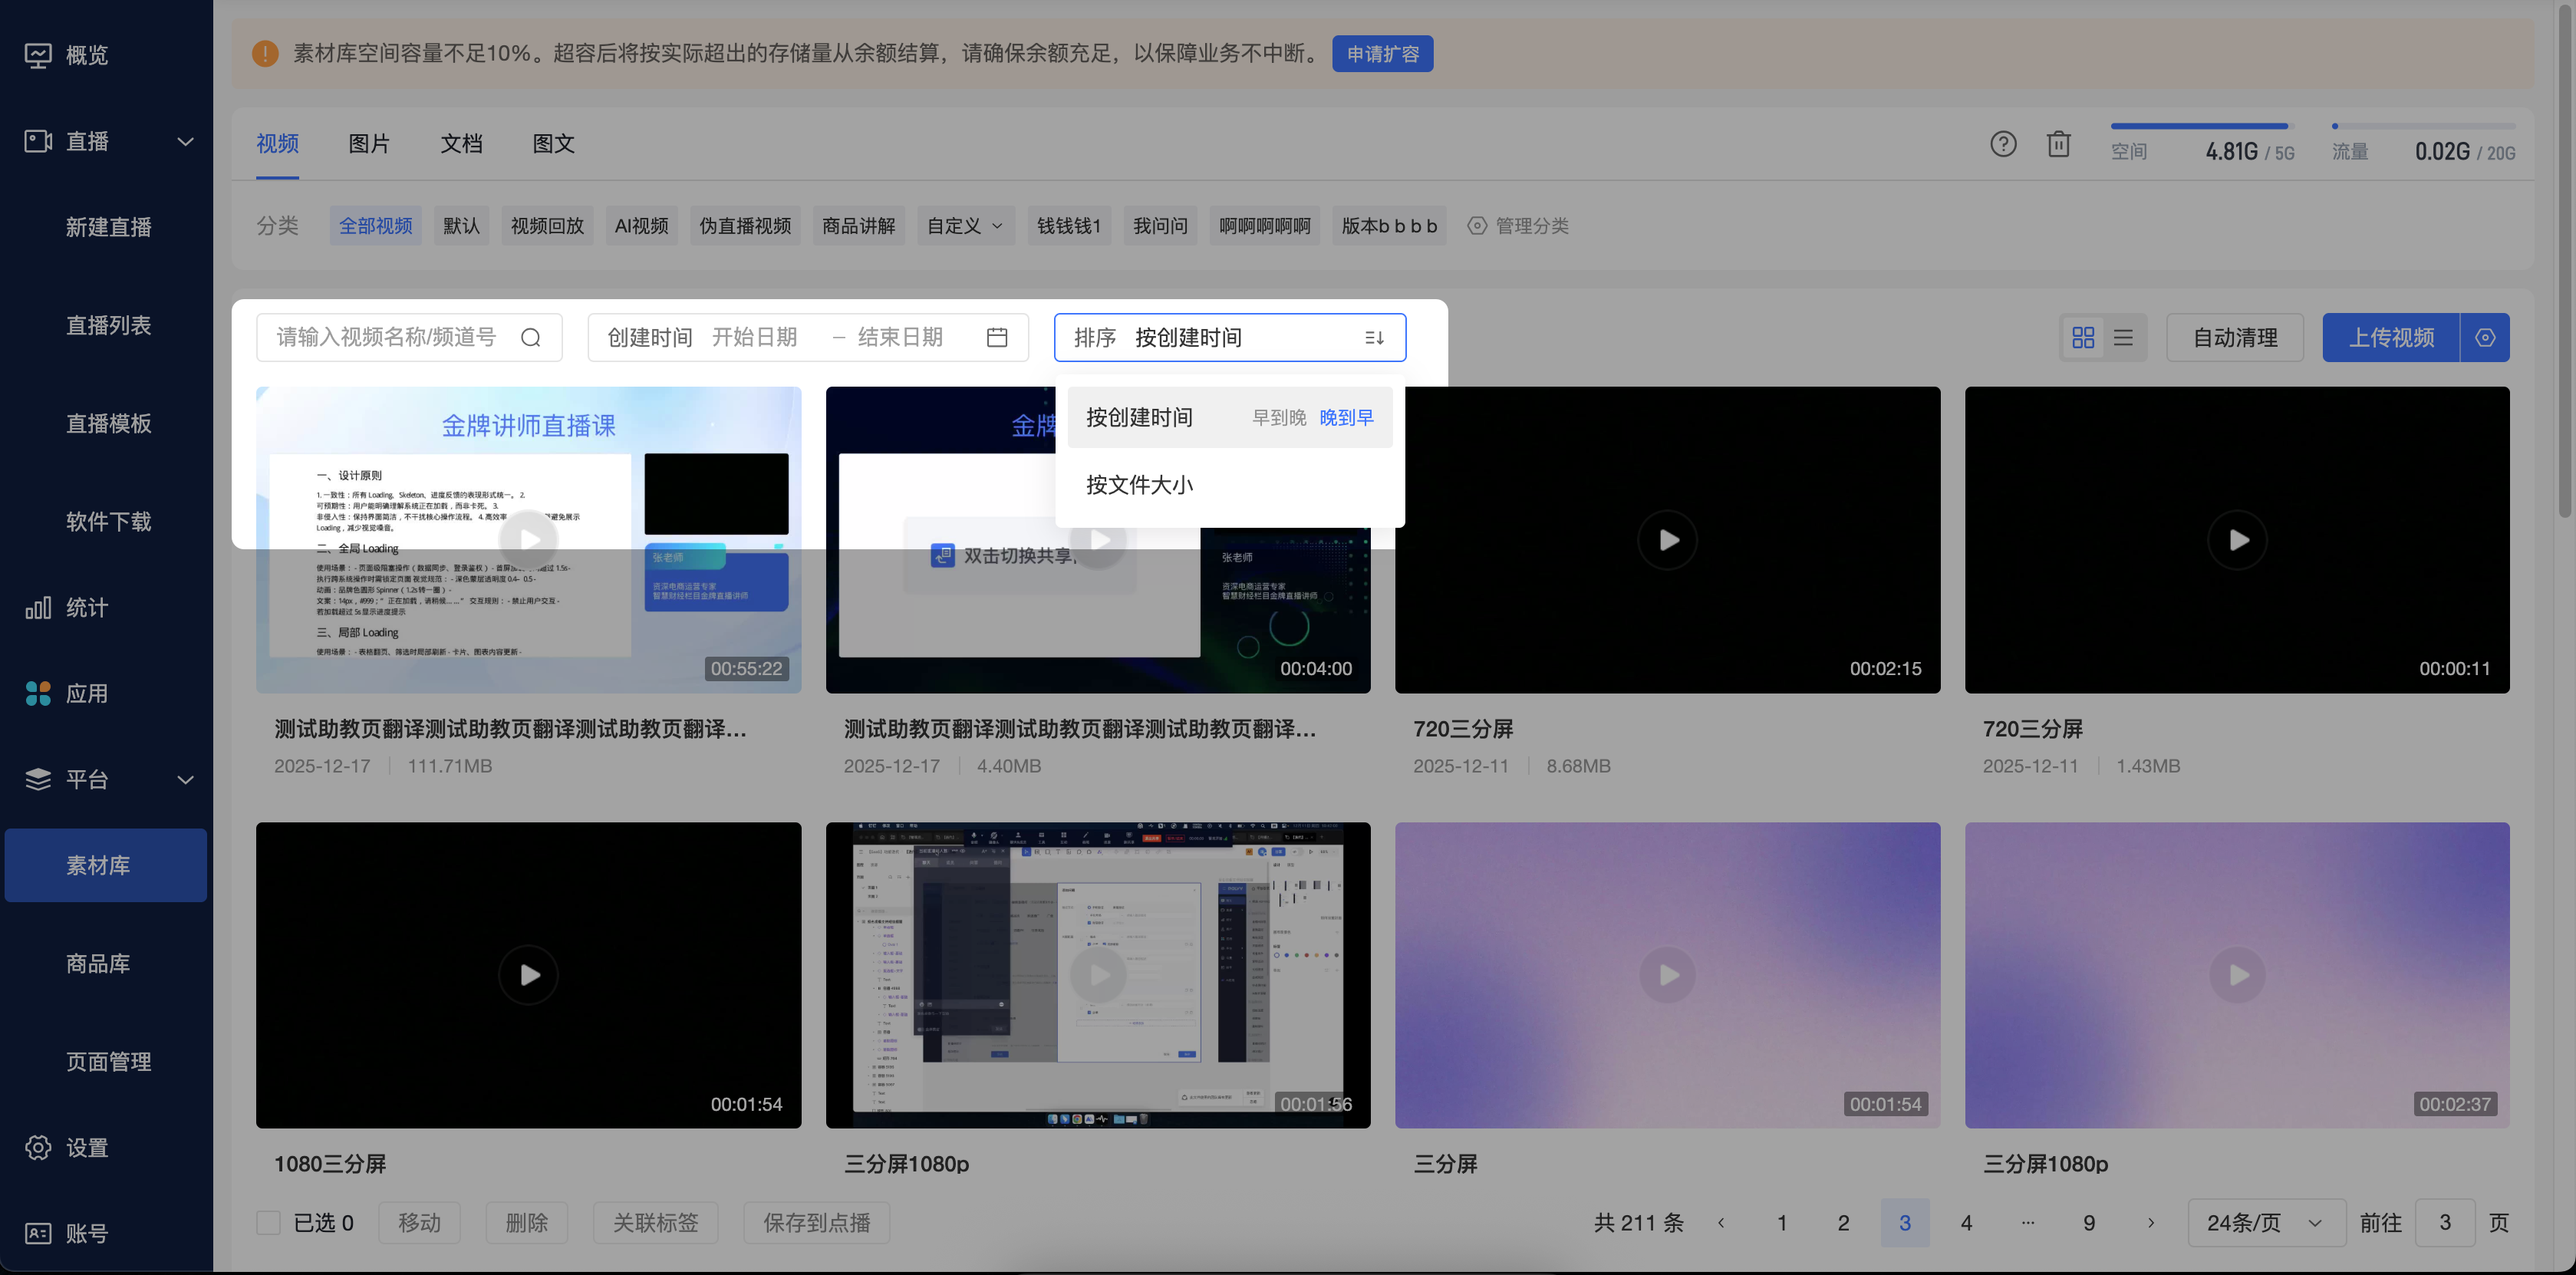Switch to the 文档 tab

pos(462,144)
